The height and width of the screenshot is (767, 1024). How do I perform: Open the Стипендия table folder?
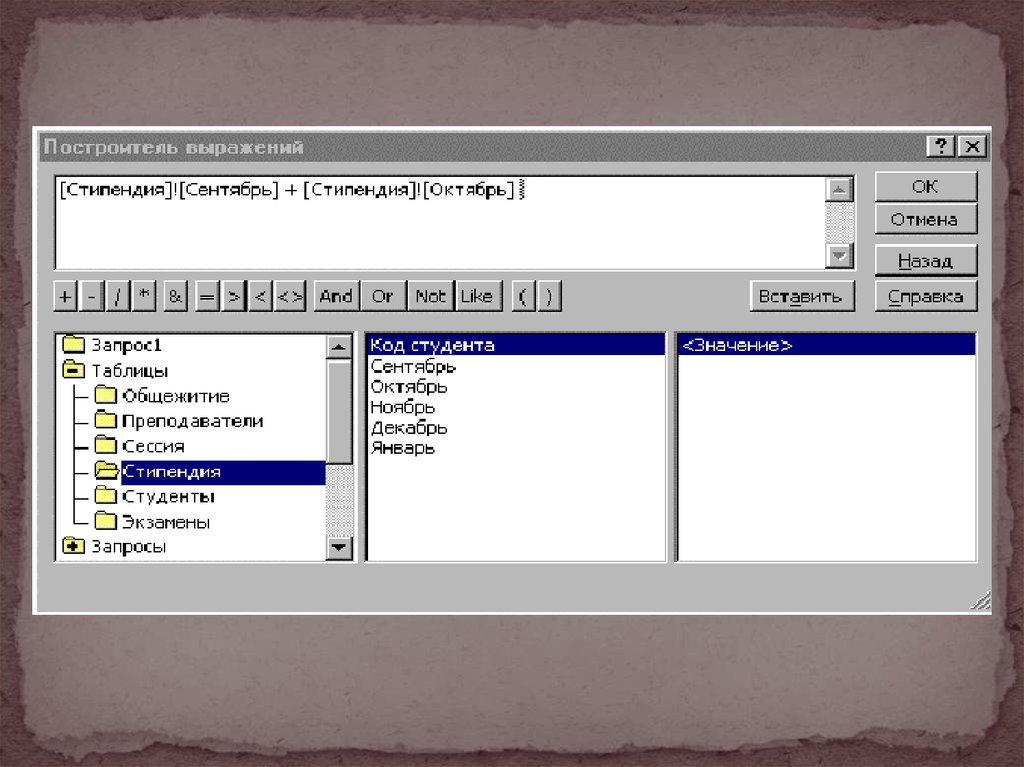coord(170,472)
